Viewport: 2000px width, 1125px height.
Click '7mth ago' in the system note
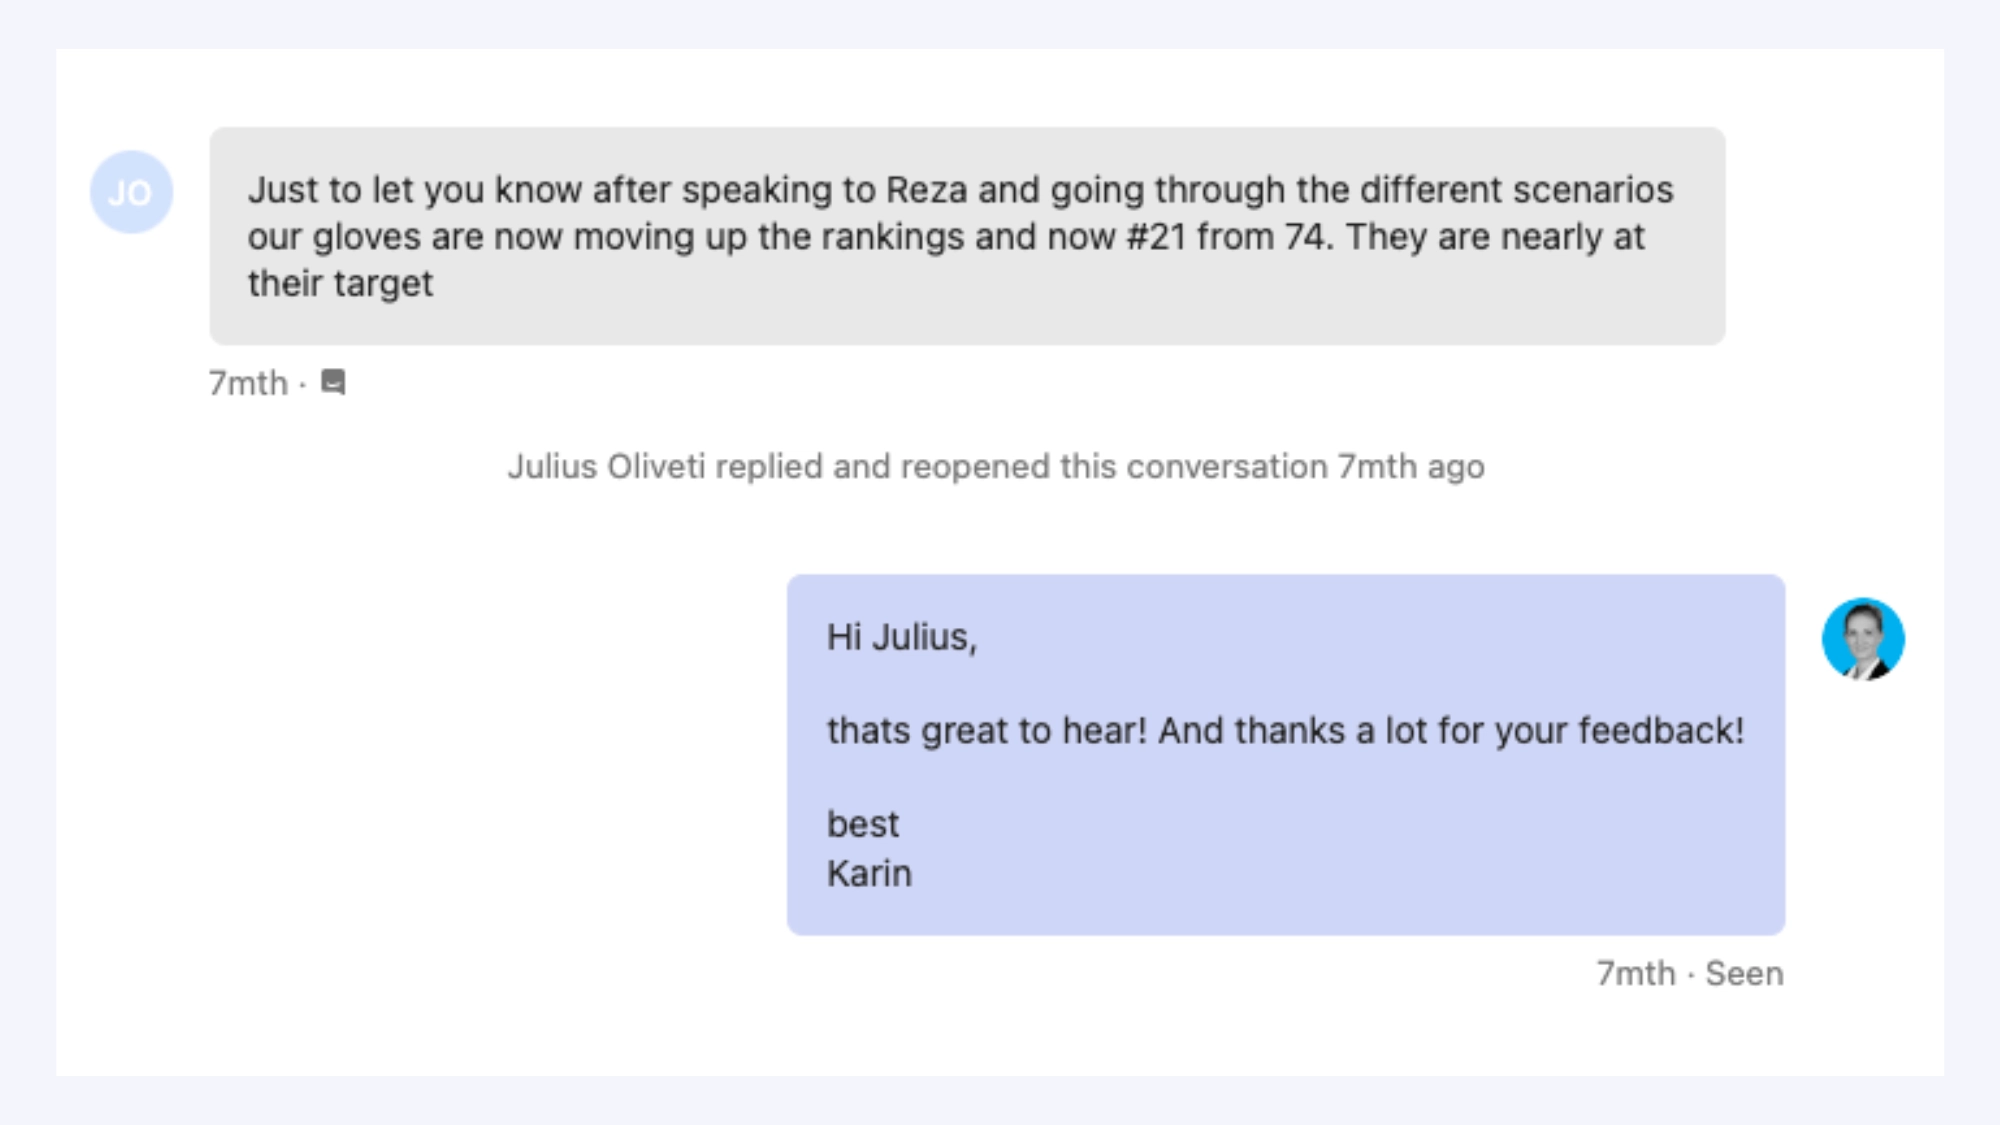1411,467
